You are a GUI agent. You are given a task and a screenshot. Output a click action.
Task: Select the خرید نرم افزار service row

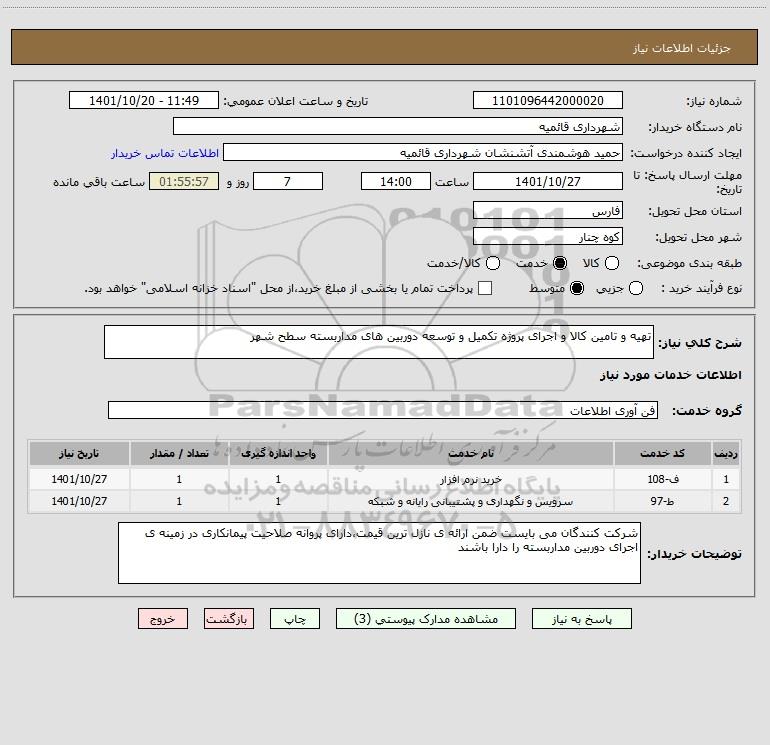pyautogui.click(x=384, y=479)
